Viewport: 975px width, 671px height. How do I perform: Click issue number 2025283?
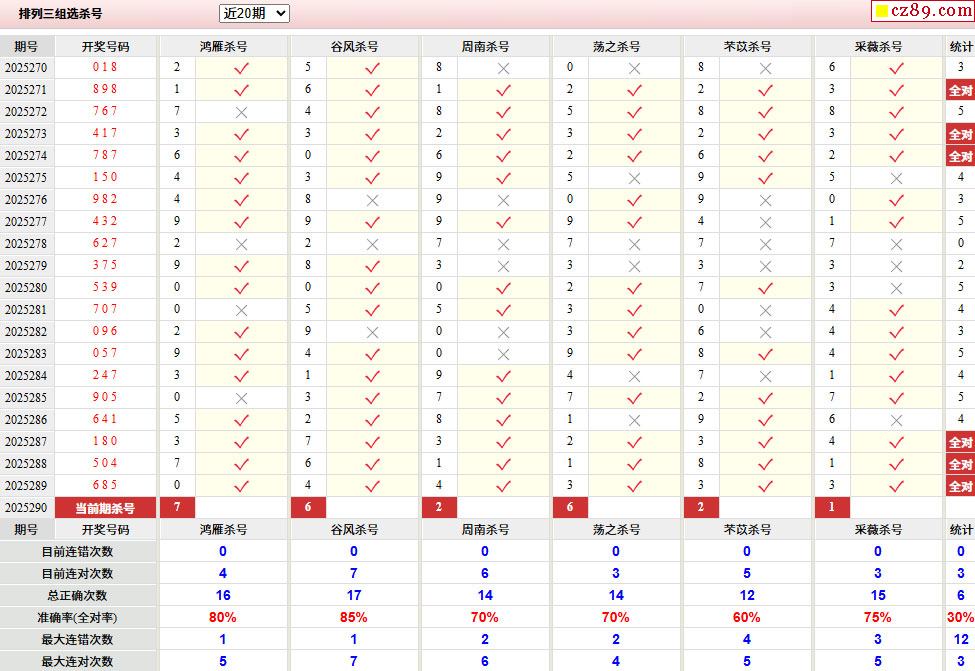pyautogui.click(x=26, y=353)
